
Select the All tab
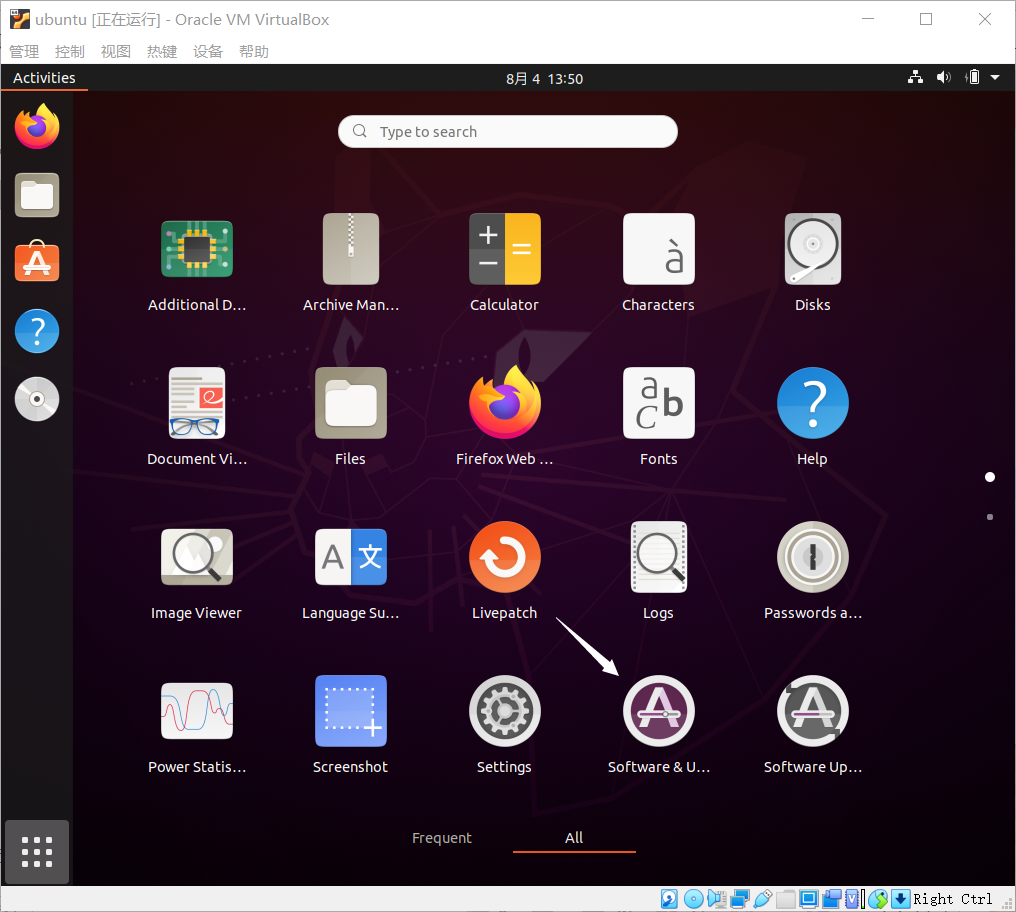574,838
